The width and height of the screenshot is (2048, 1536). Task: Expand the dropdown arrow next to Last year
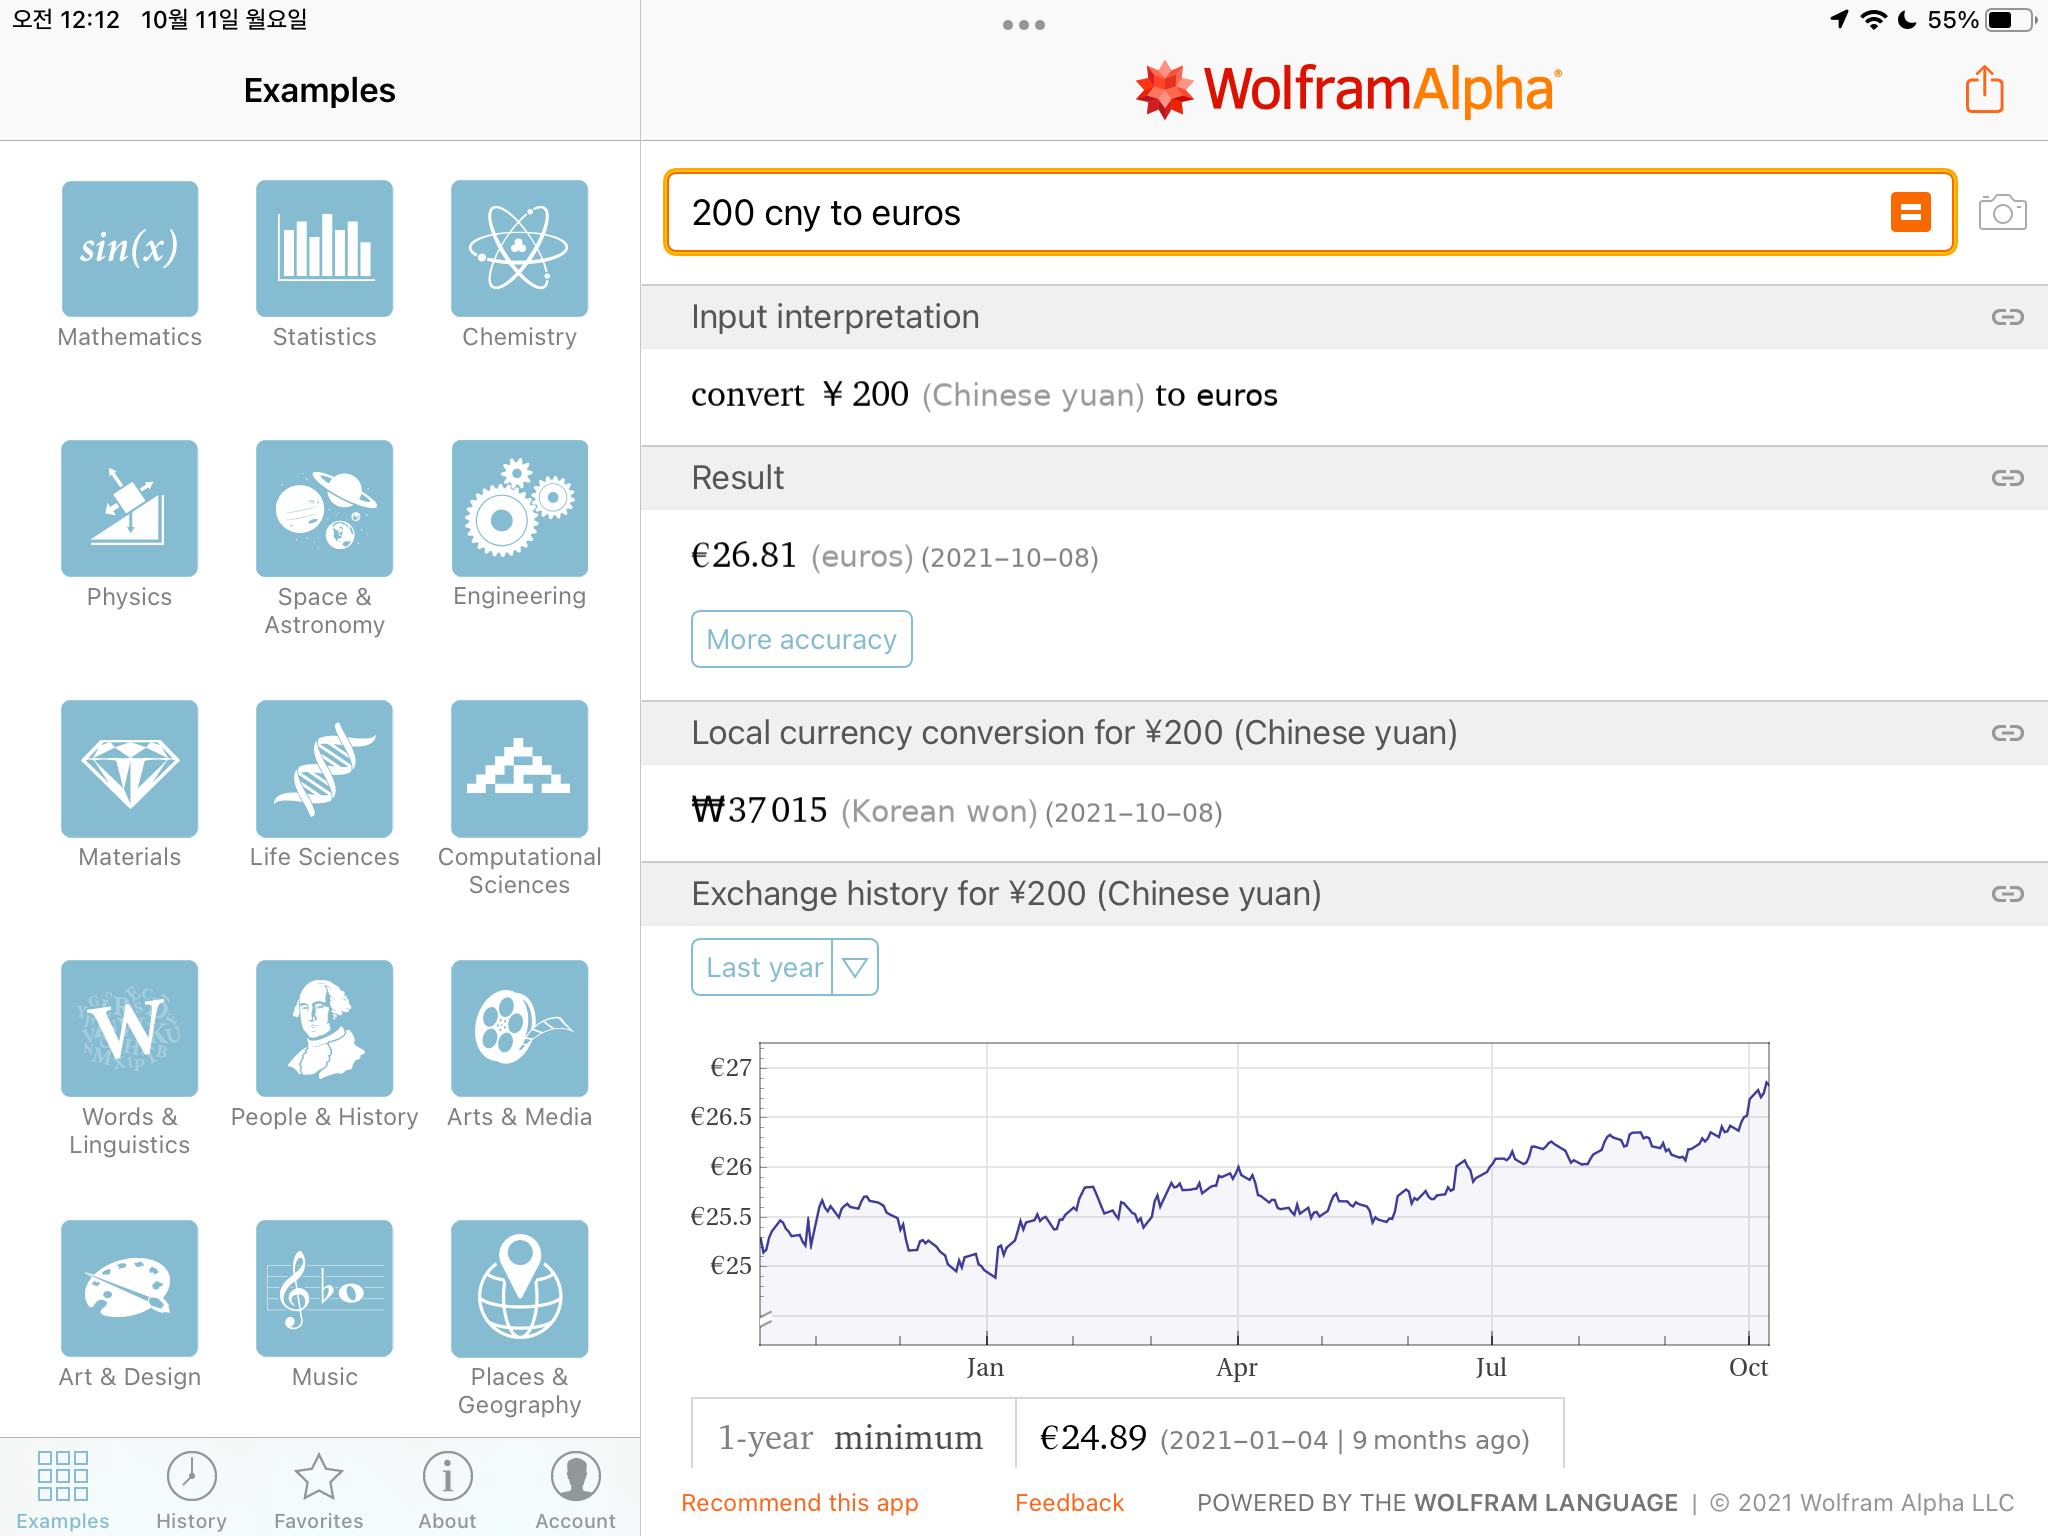point(855,967)
